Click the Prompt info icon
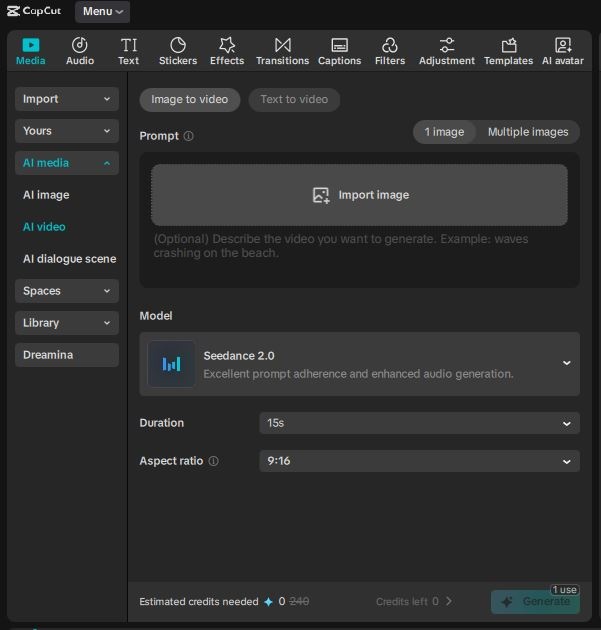 pos(188,136)
